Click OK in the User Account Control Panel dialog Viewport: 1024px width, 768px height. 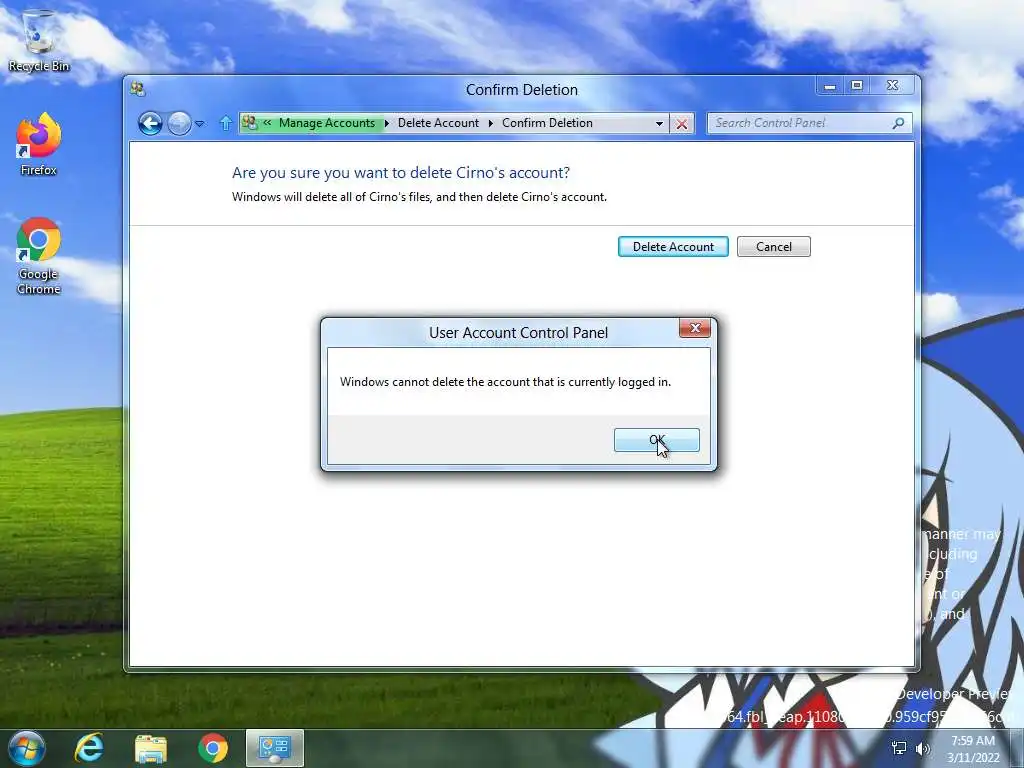tap(656, 440)
